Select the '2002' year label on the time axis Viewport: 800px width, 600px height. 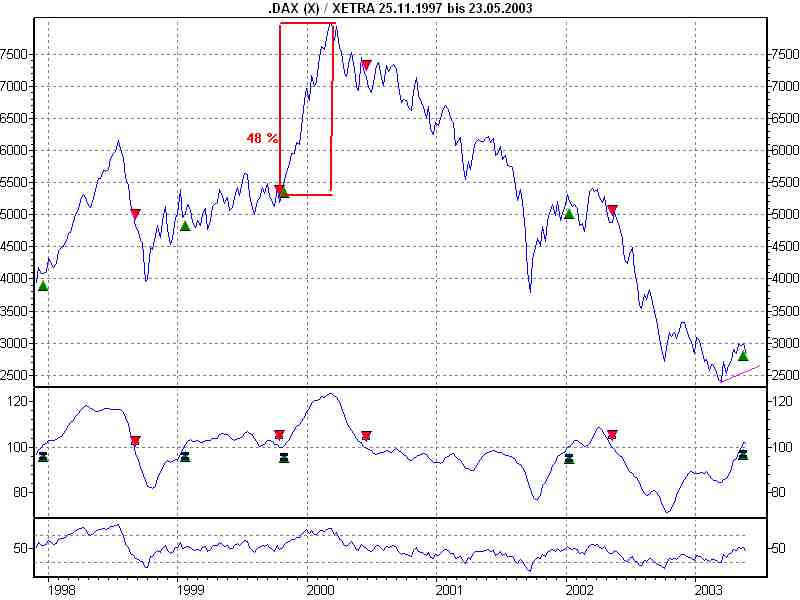coord(579,590)
